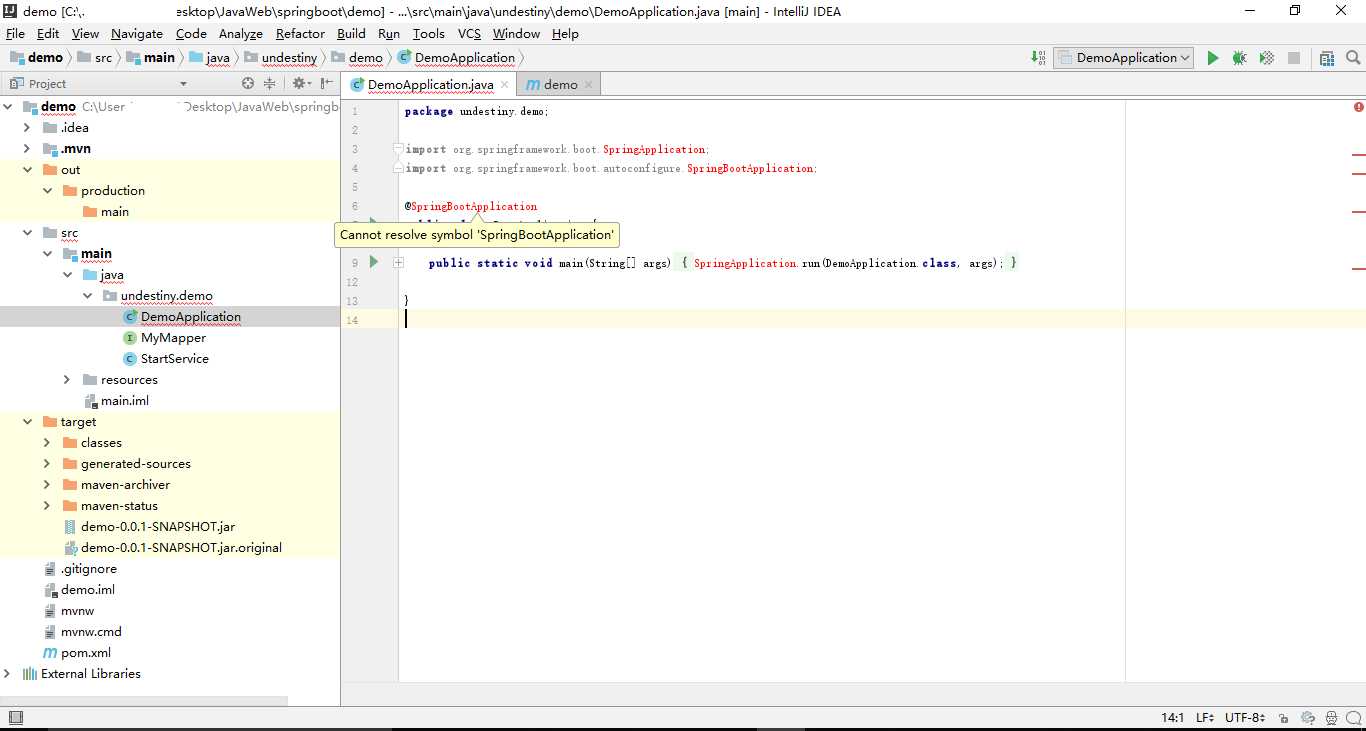Select demo-0.0.1-SNAPSHOT.jar.original file
This screenshot has width=1366, height=731.
[181, 548]
